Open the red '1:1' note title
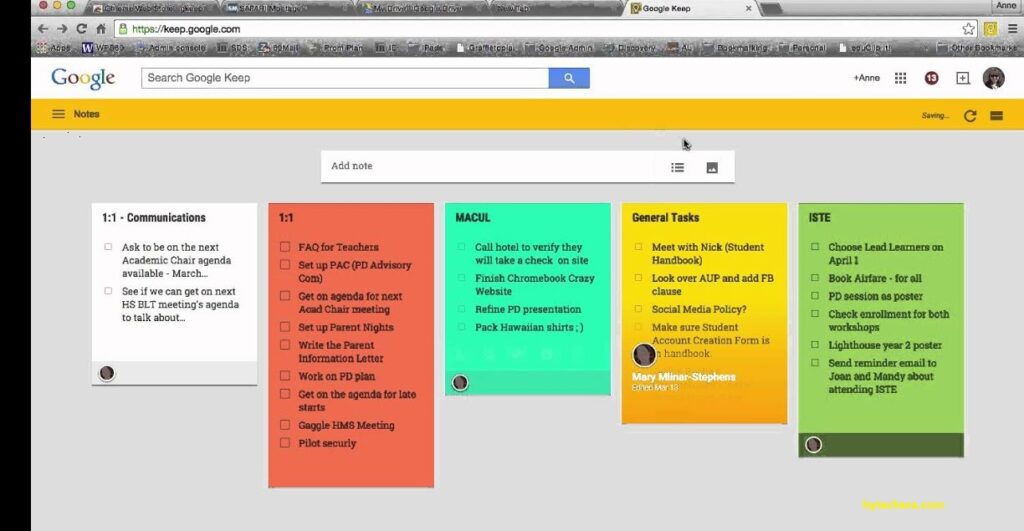 286,217
